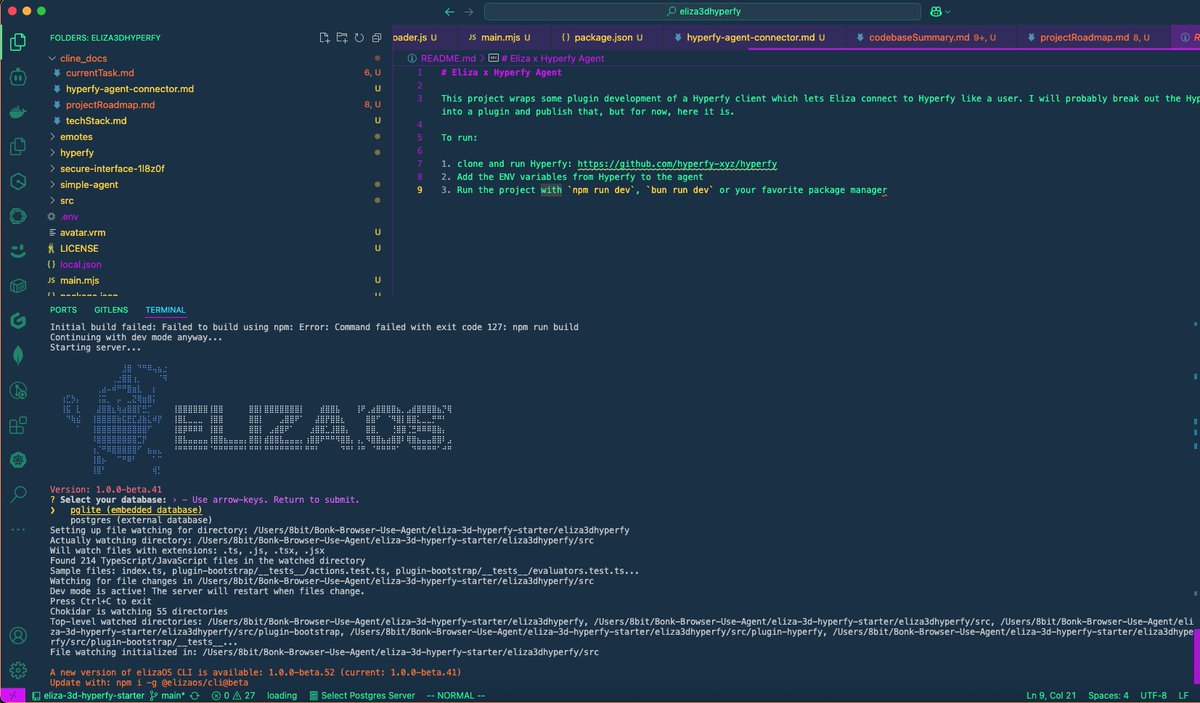Screen dimensions: 1200x703
Task: Open the green G extension in the activity bar
Action: pos(17,320)
